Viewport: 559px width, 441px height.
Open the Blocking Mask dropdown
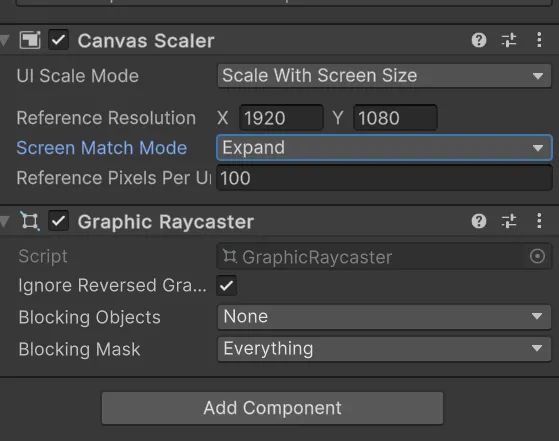point(384,349)
